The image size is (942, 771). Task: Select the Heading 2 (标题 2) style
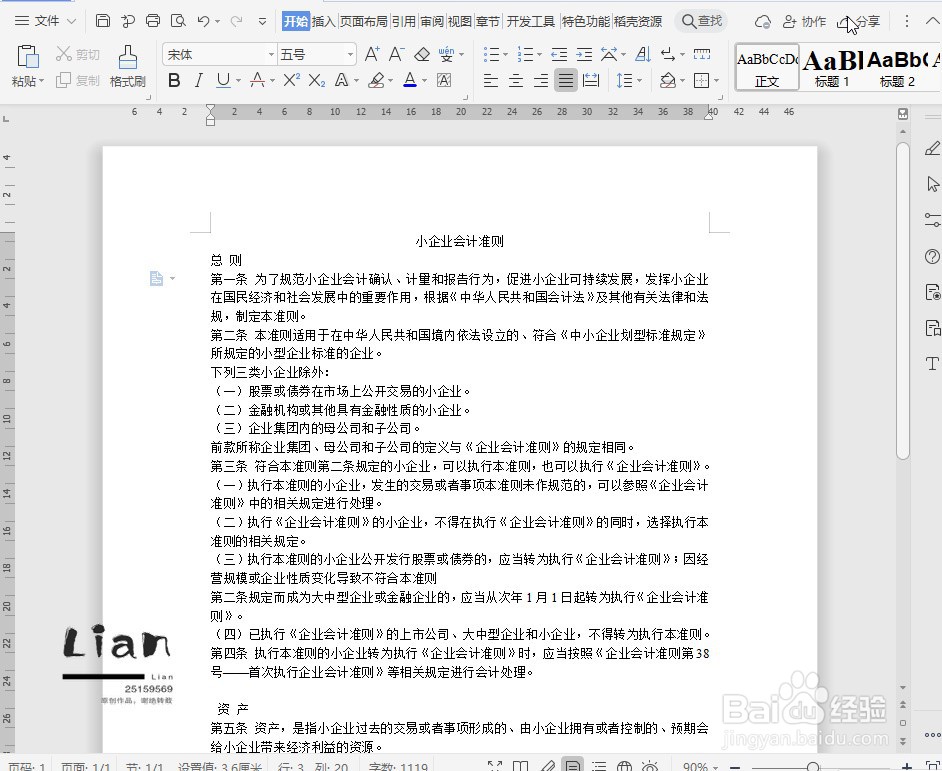[898, 68]
